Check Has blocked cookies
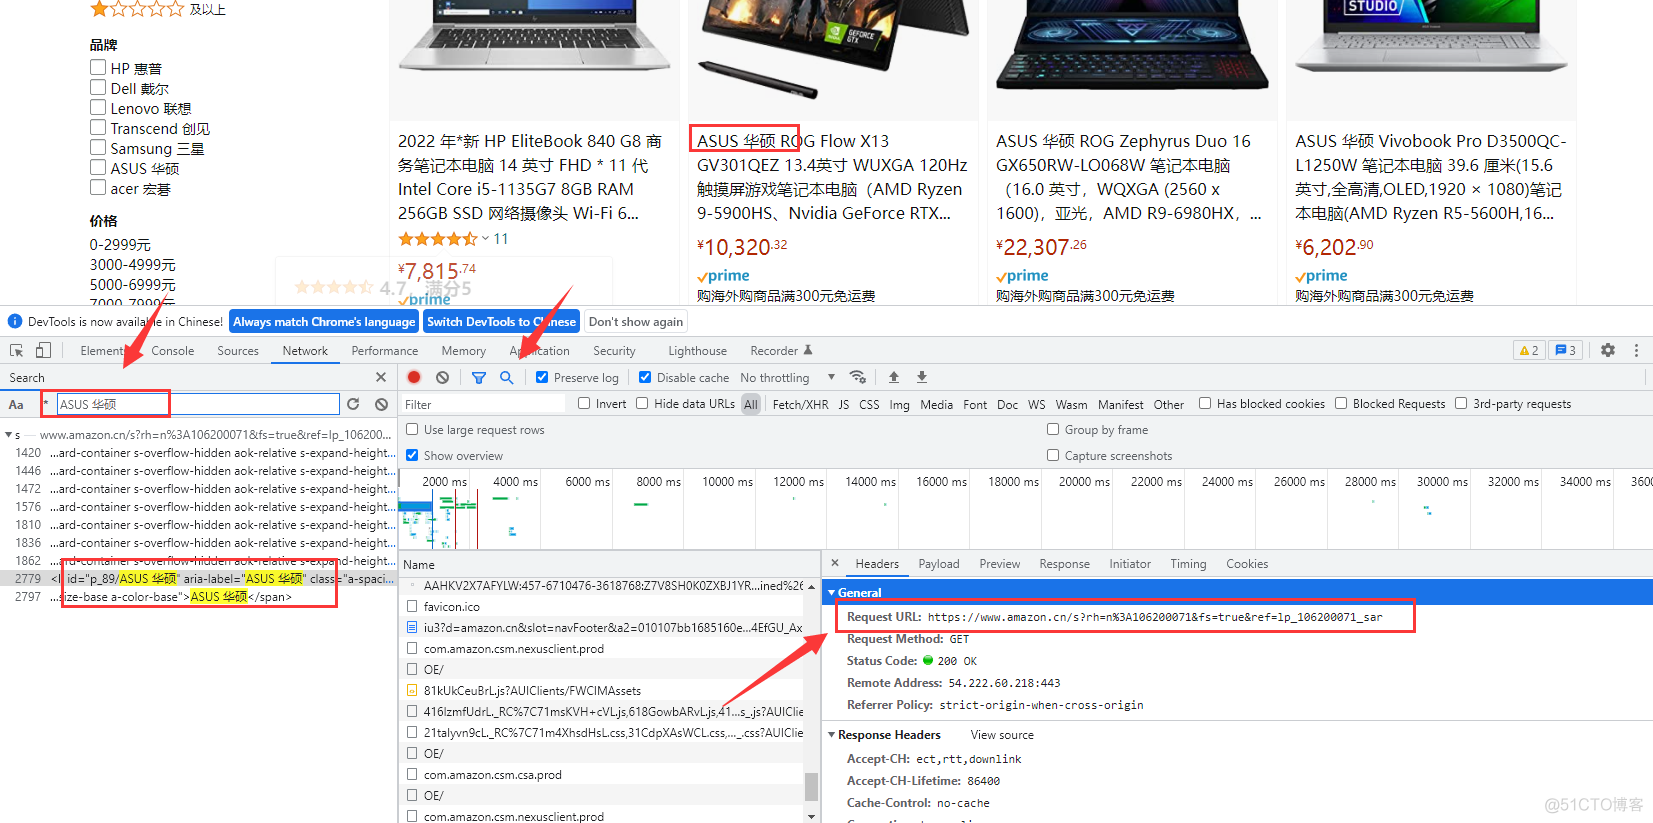The image size is (1653, 823). pos(1205,403)
